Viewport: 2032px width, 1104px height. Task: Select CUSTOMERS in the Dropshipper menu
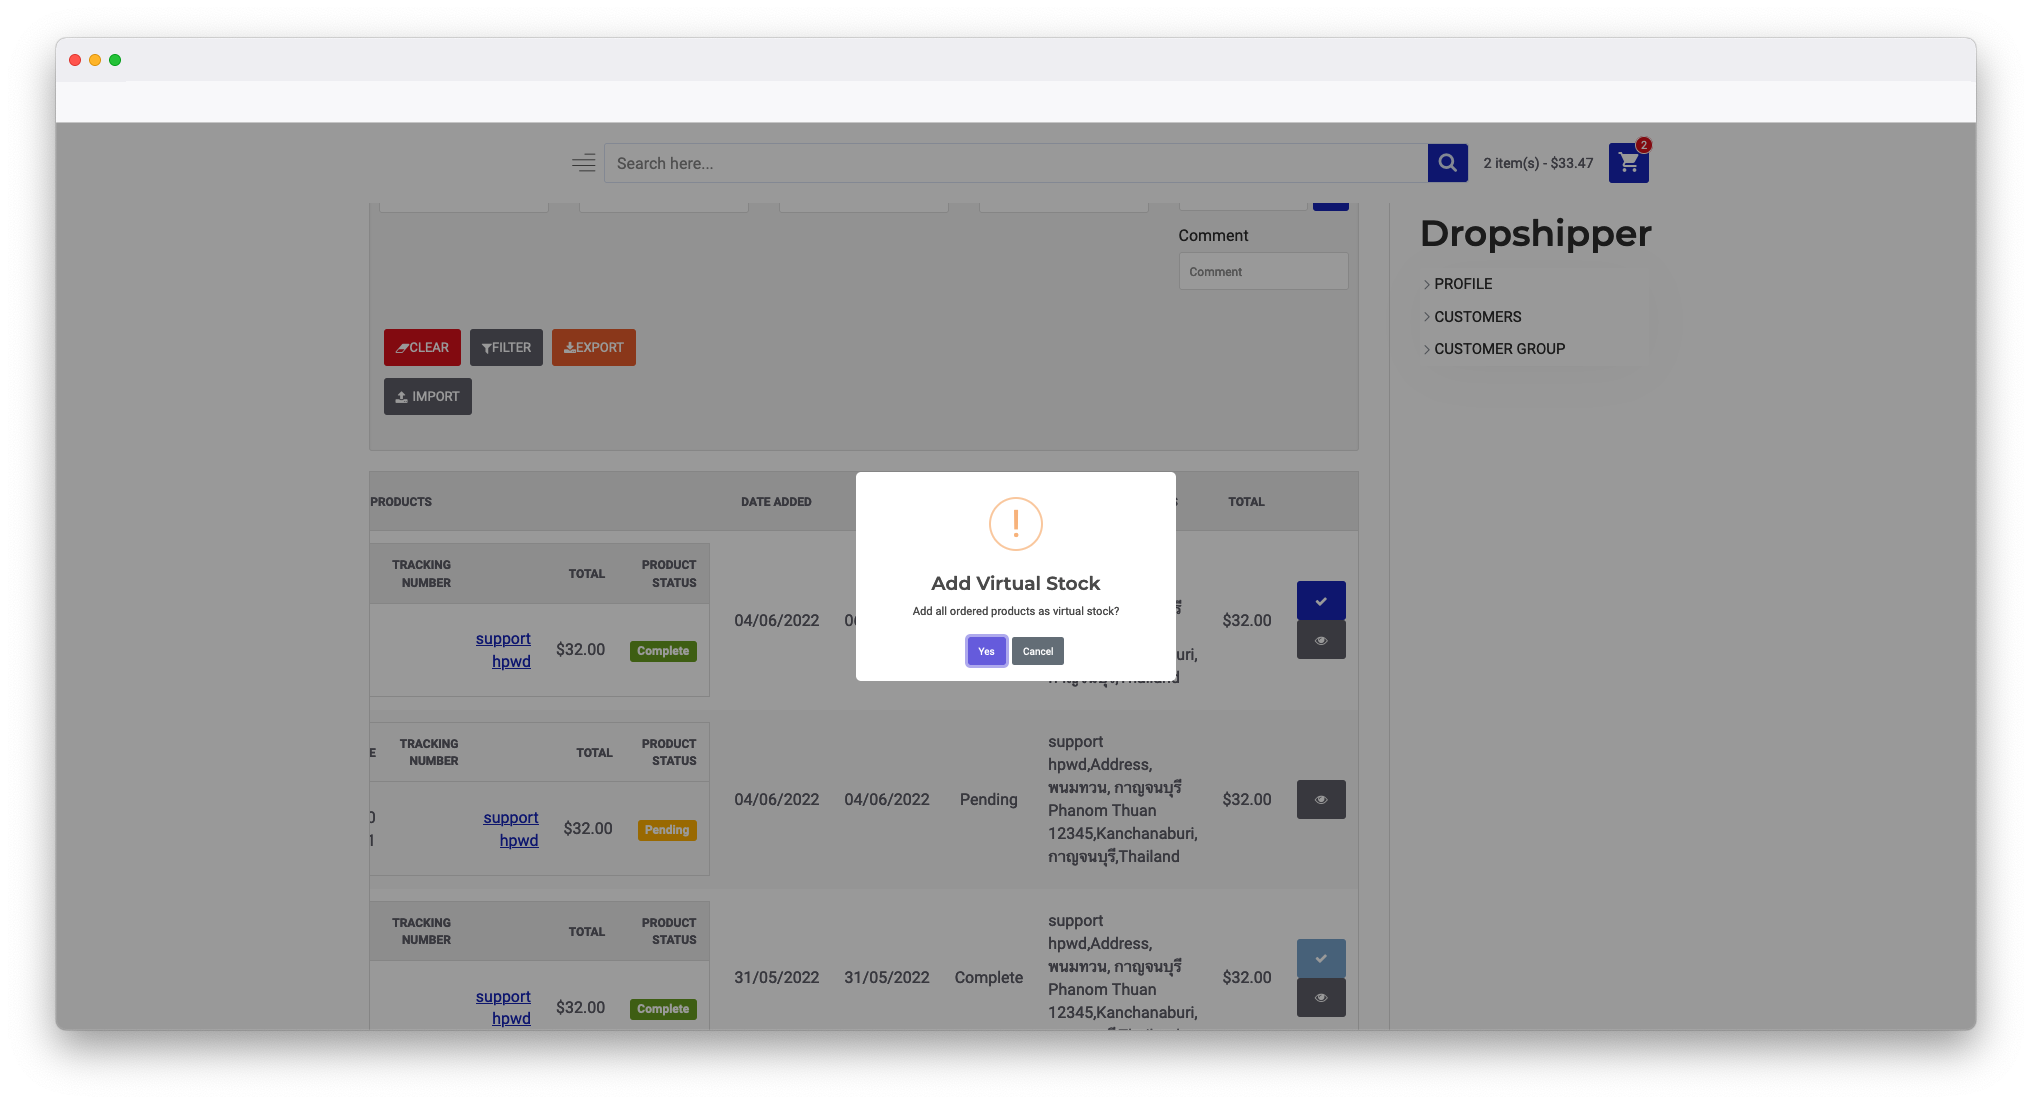click(1477, 317)
